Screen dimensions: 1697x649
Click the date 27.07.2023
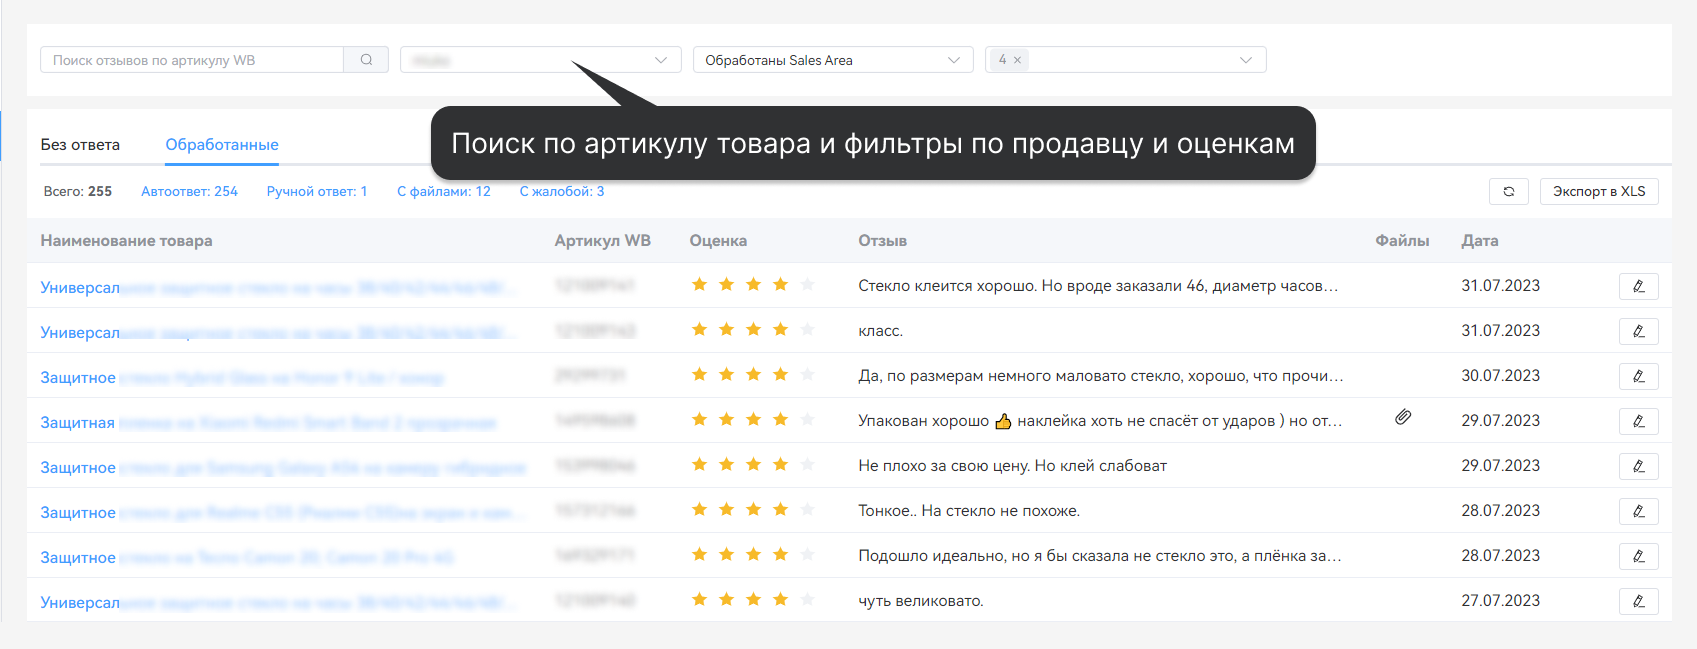click(1501, 601)
